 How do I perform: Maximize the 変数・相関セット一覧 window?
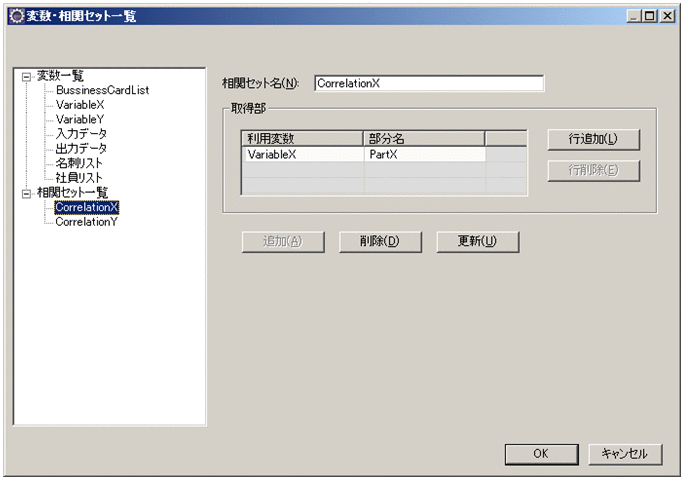point(650,16)
